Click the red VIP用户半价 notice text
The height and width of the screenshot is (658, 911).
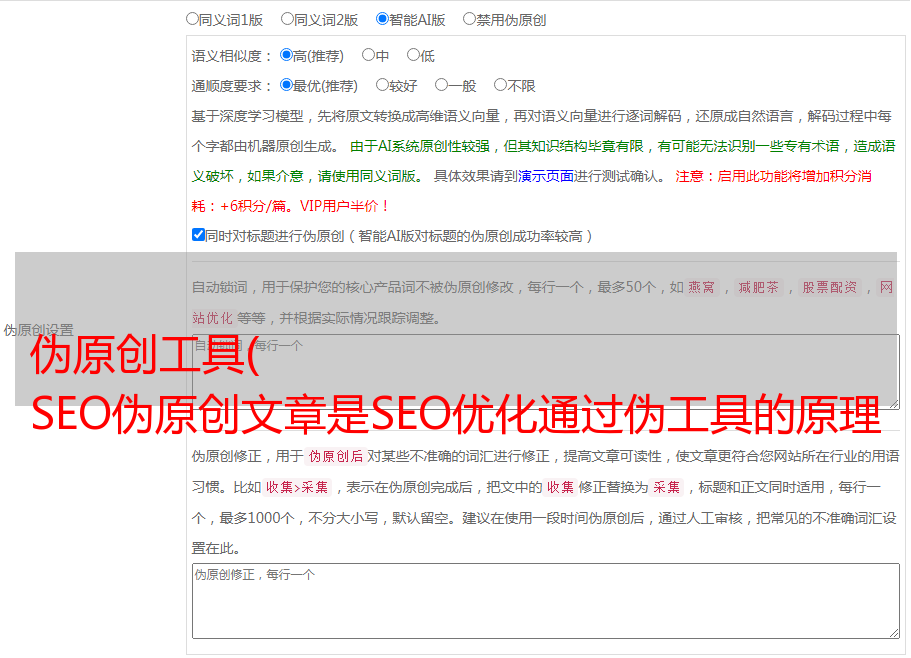344,206
